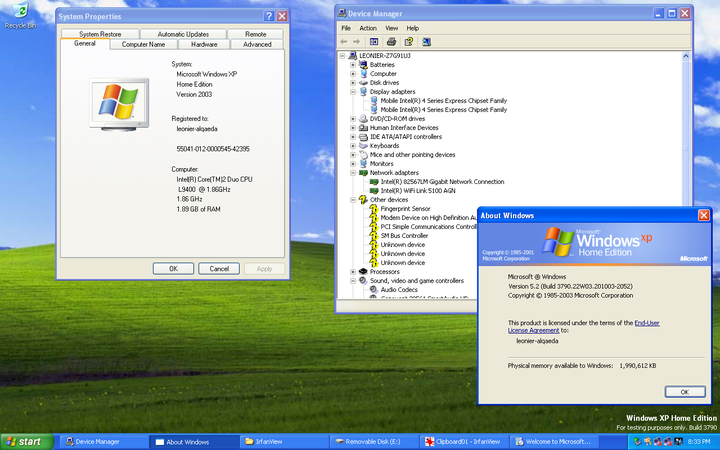Select the PCI Simple Communications Controller device

pyautogui.click(x=428, y=226)
